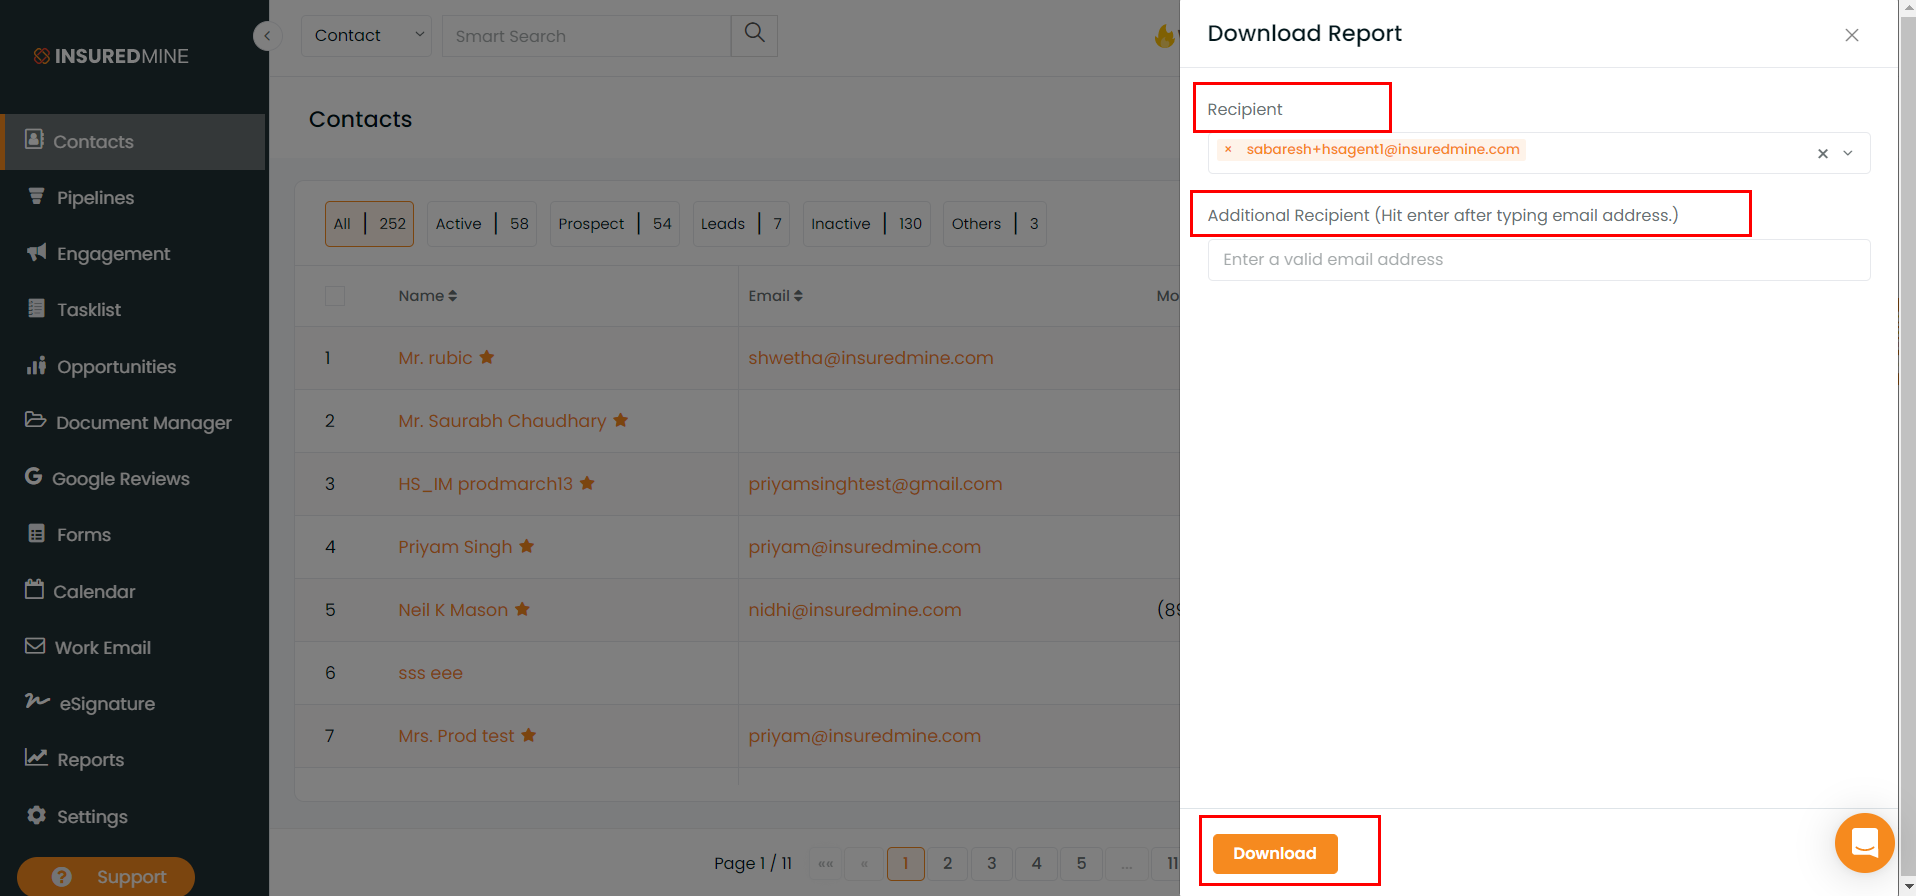Select the Inactive 130 filter tab
Viewport: 1916px width, 896px height.
tap(867, 224)
